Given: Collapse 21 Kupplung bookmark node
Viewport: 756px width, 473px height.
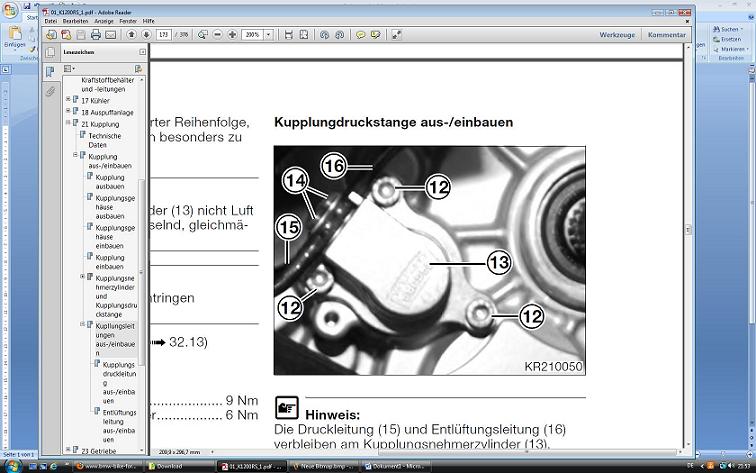Looking at the screenshot, I should [x=68, y=122].
